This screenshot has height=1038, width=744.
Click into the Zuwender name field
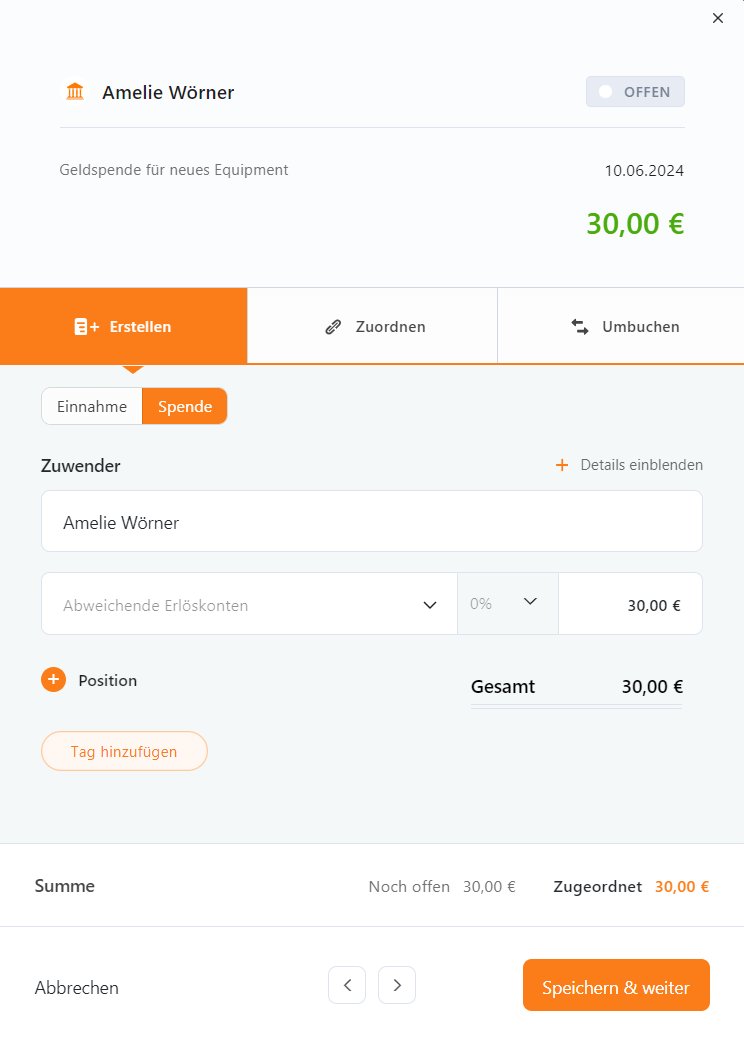point(372,521)
